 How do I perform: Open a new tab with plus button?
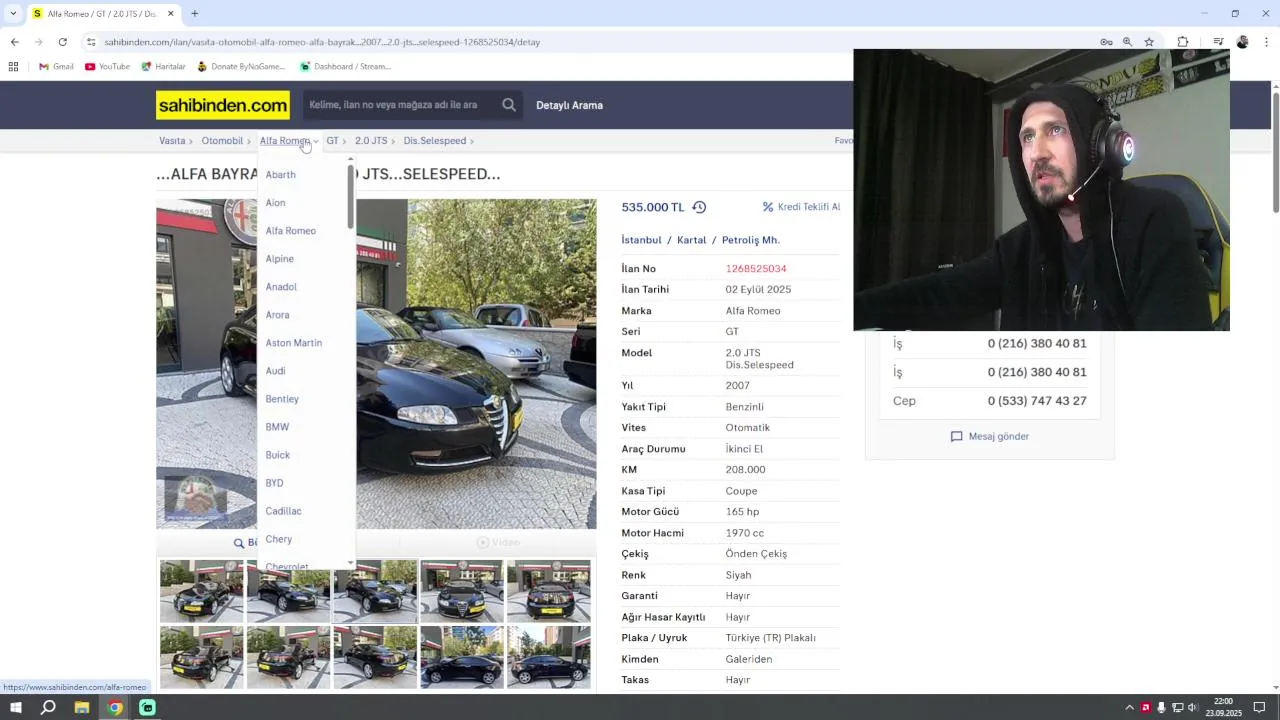coord(195,14)
